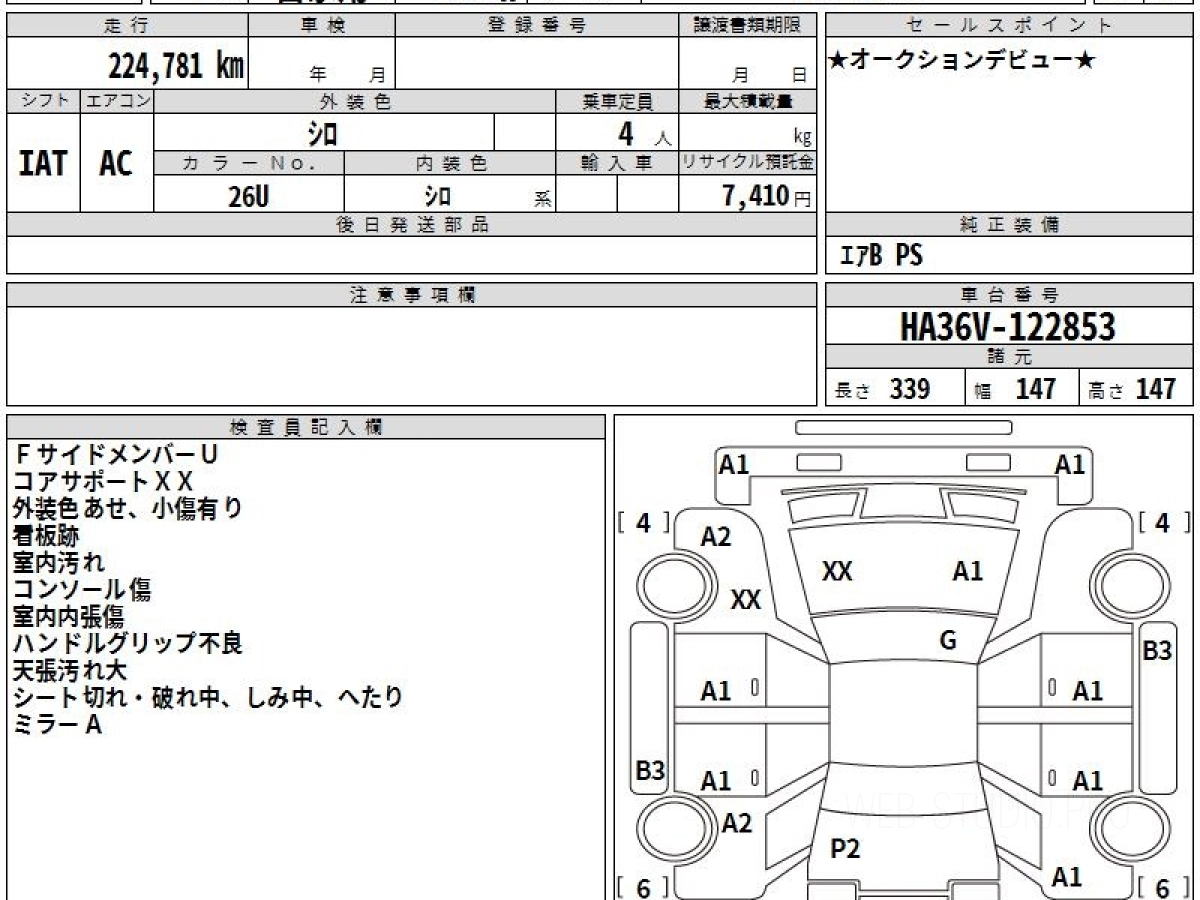Viewport: 1200px width, 900px height.
Task: Select the note コアサポートＸＸ
Action: tap(103, 481)
